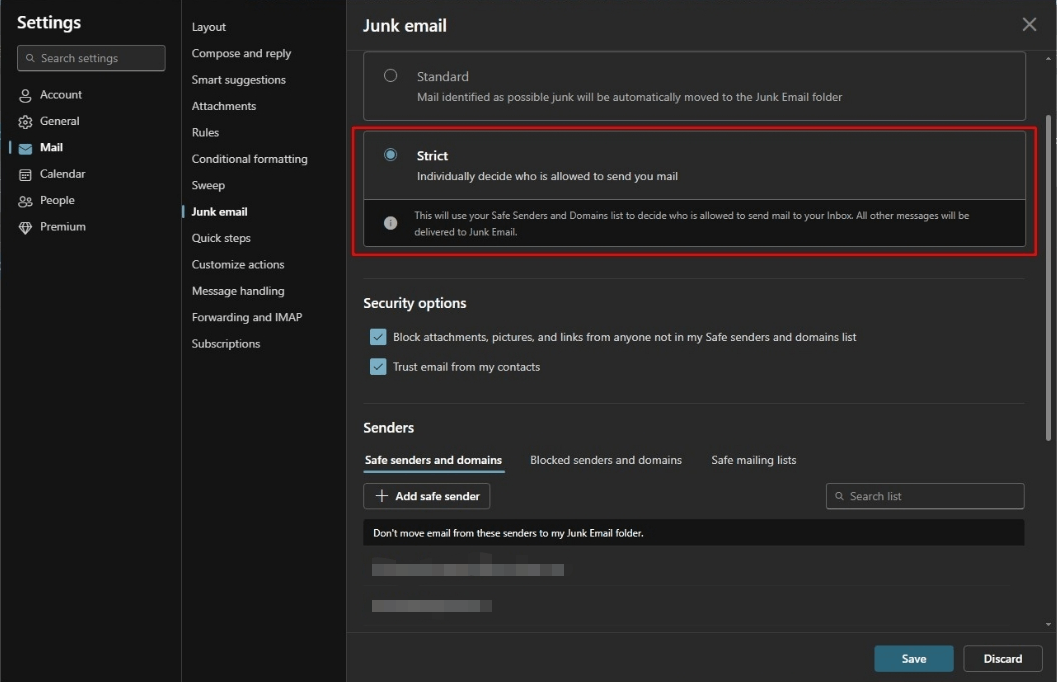Open Forwarding and IMAP settings
This screenshot has width=1057, height=682.
[x=247, y=317]
